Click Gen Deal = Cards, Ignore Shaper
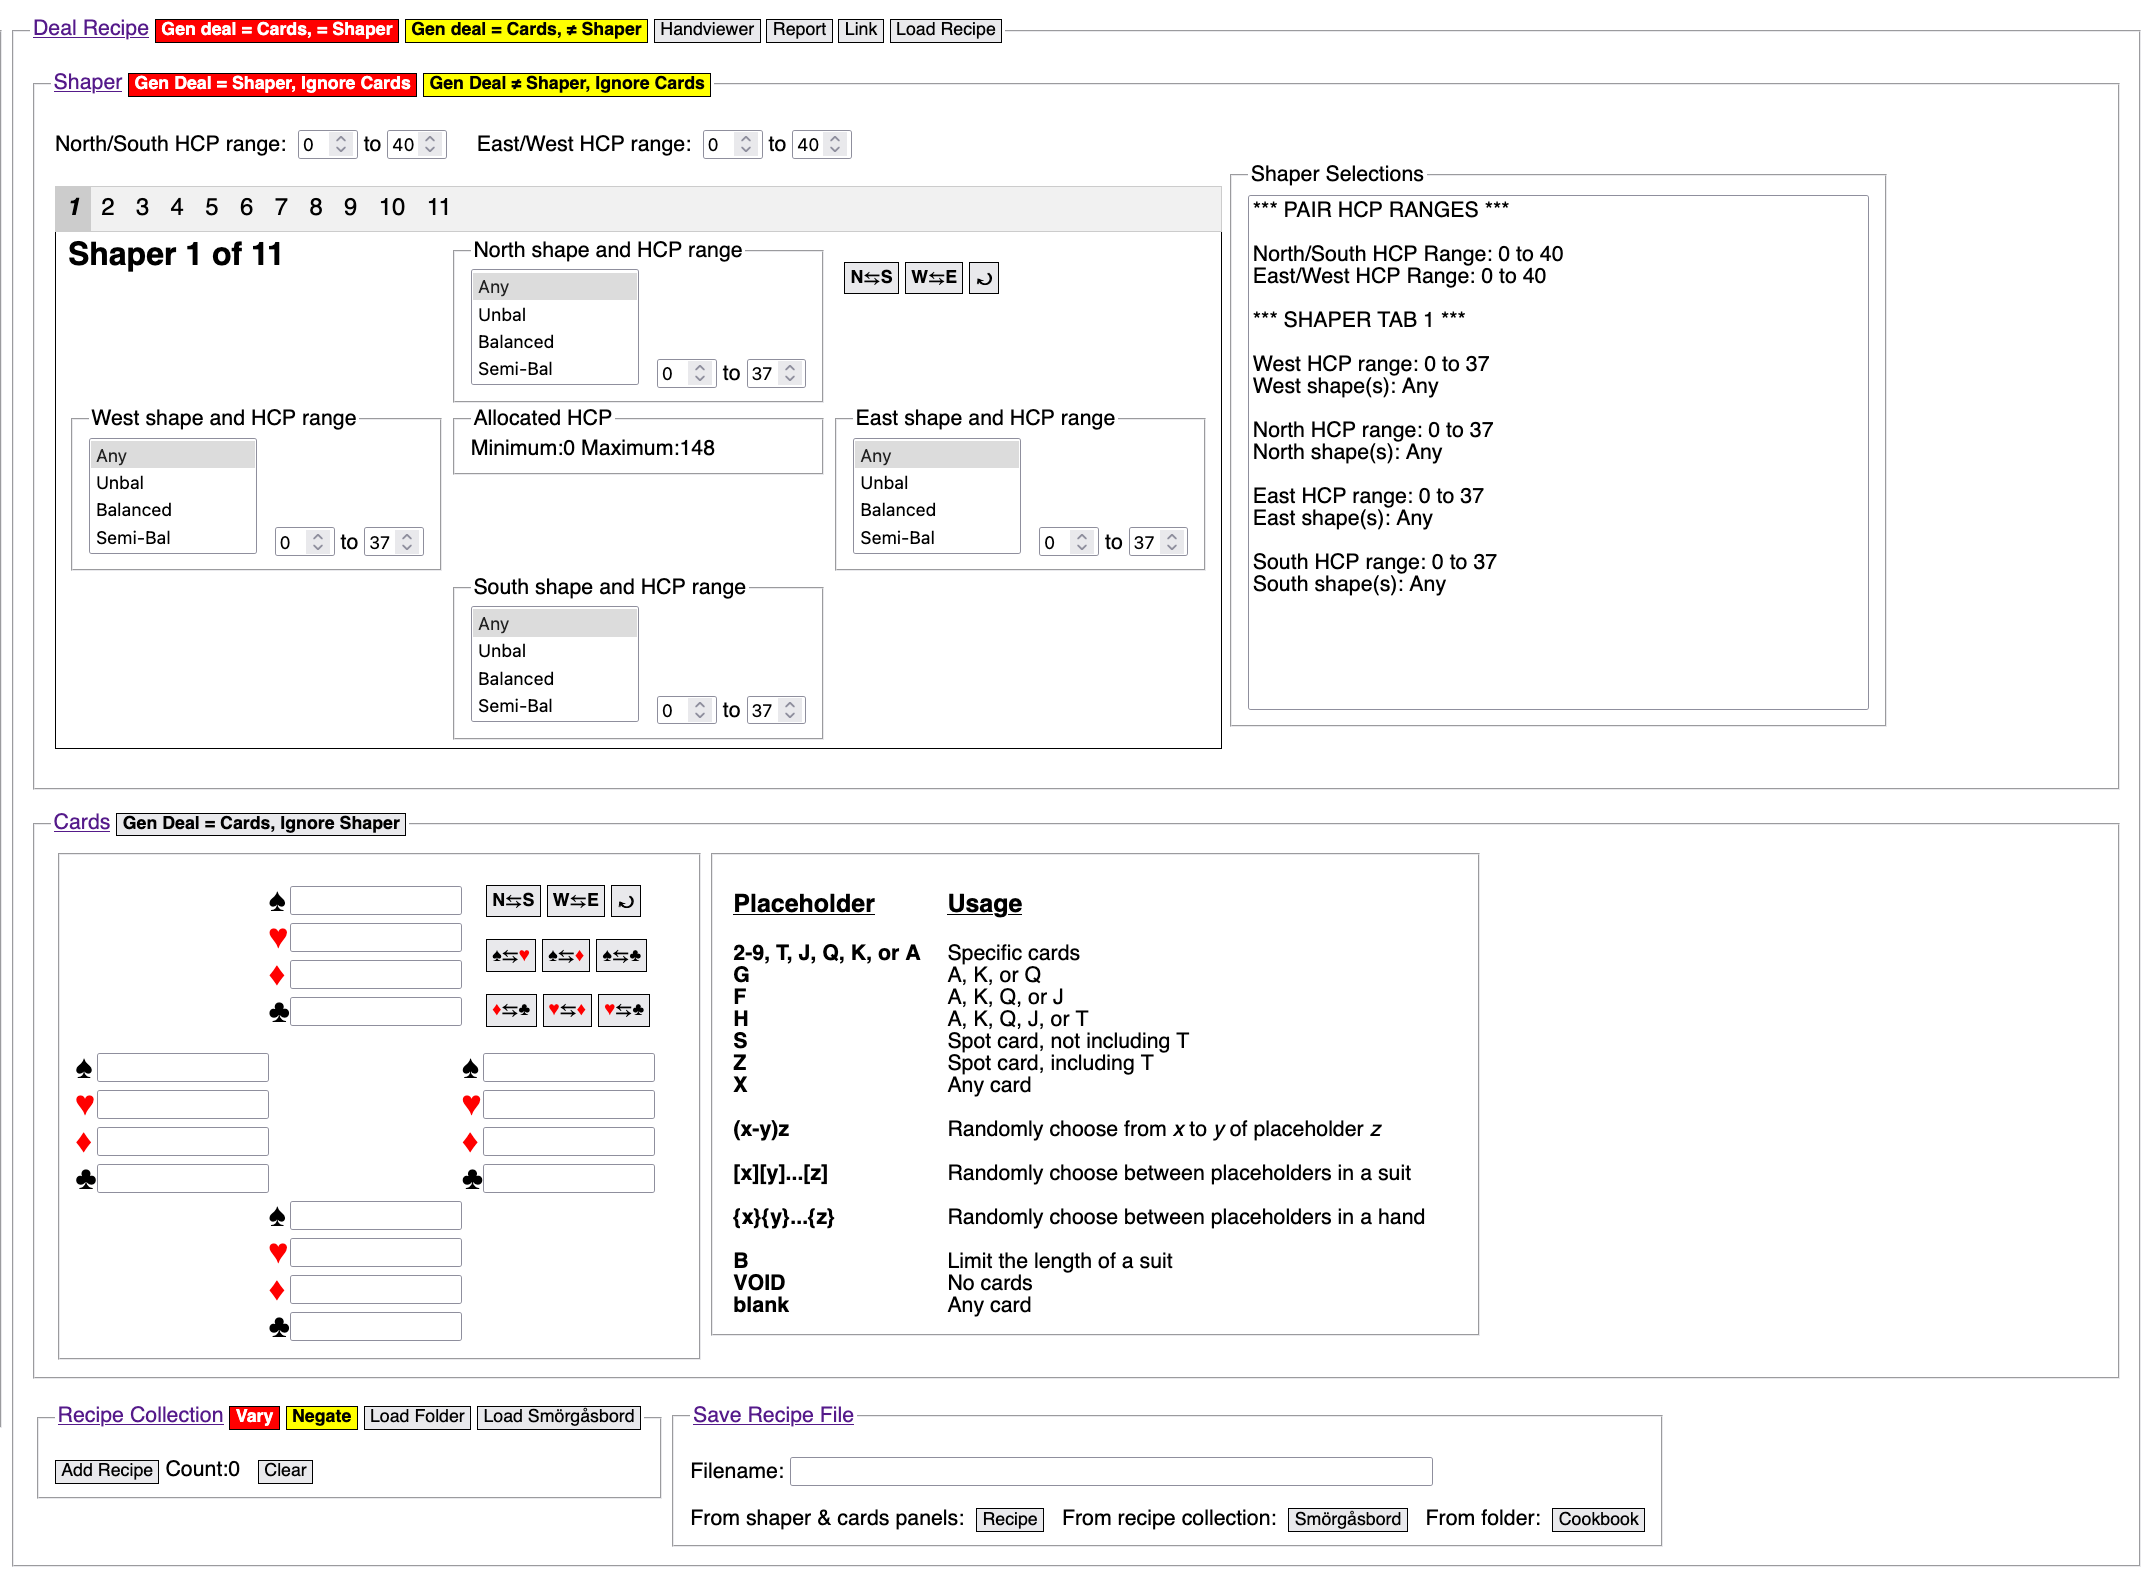The image size is (2156, 1590). [x=261, y=824]
